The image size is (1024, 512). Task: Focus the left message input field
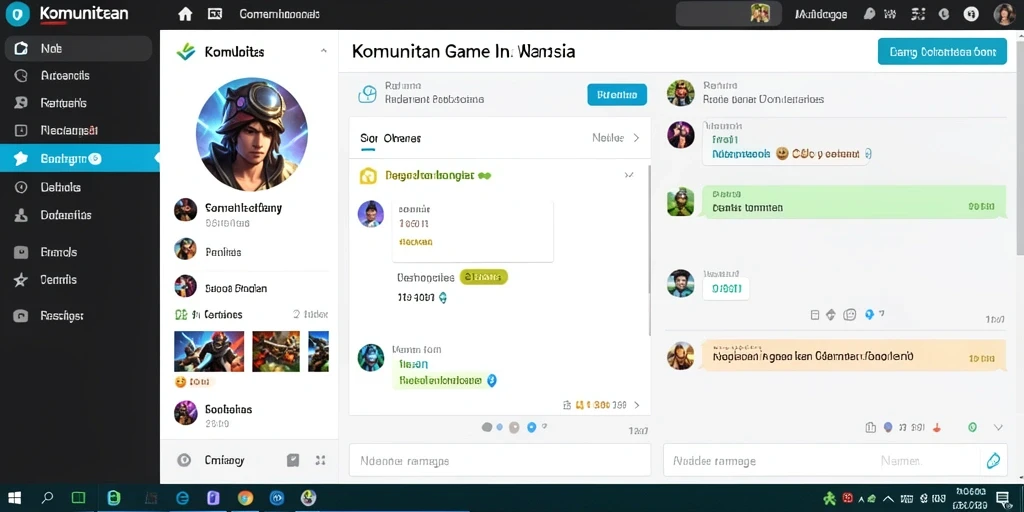[x=500, y=460]
